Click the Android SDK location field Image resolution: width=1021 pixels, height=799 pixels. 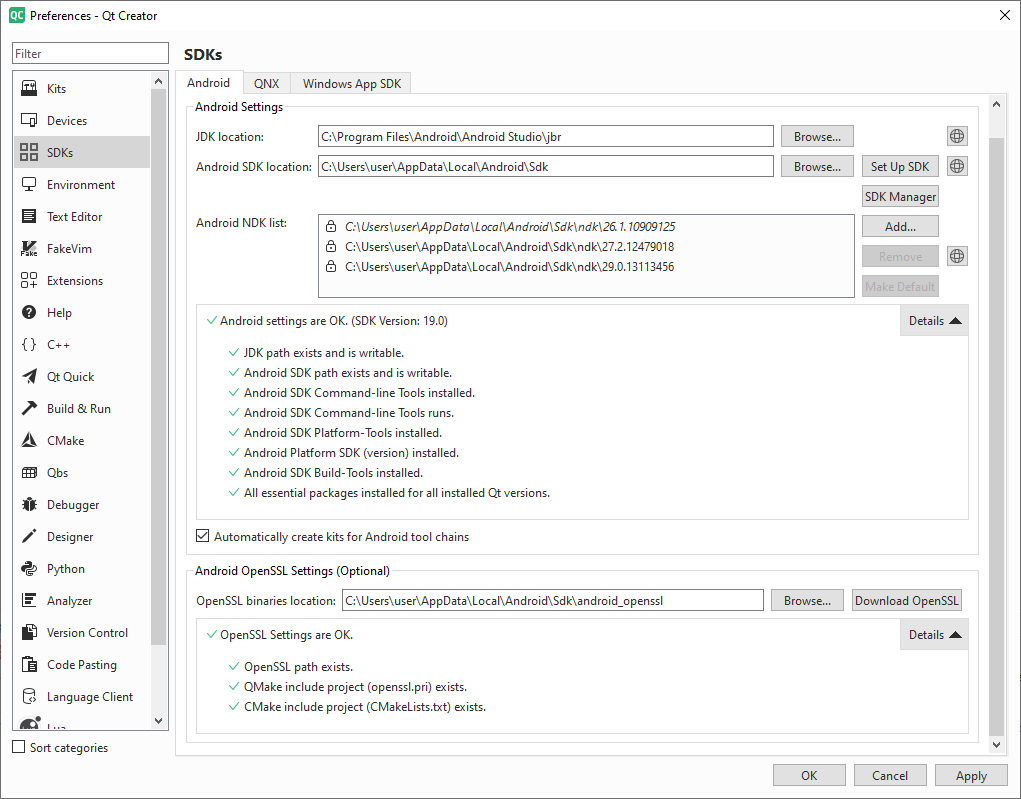(546, 167)
